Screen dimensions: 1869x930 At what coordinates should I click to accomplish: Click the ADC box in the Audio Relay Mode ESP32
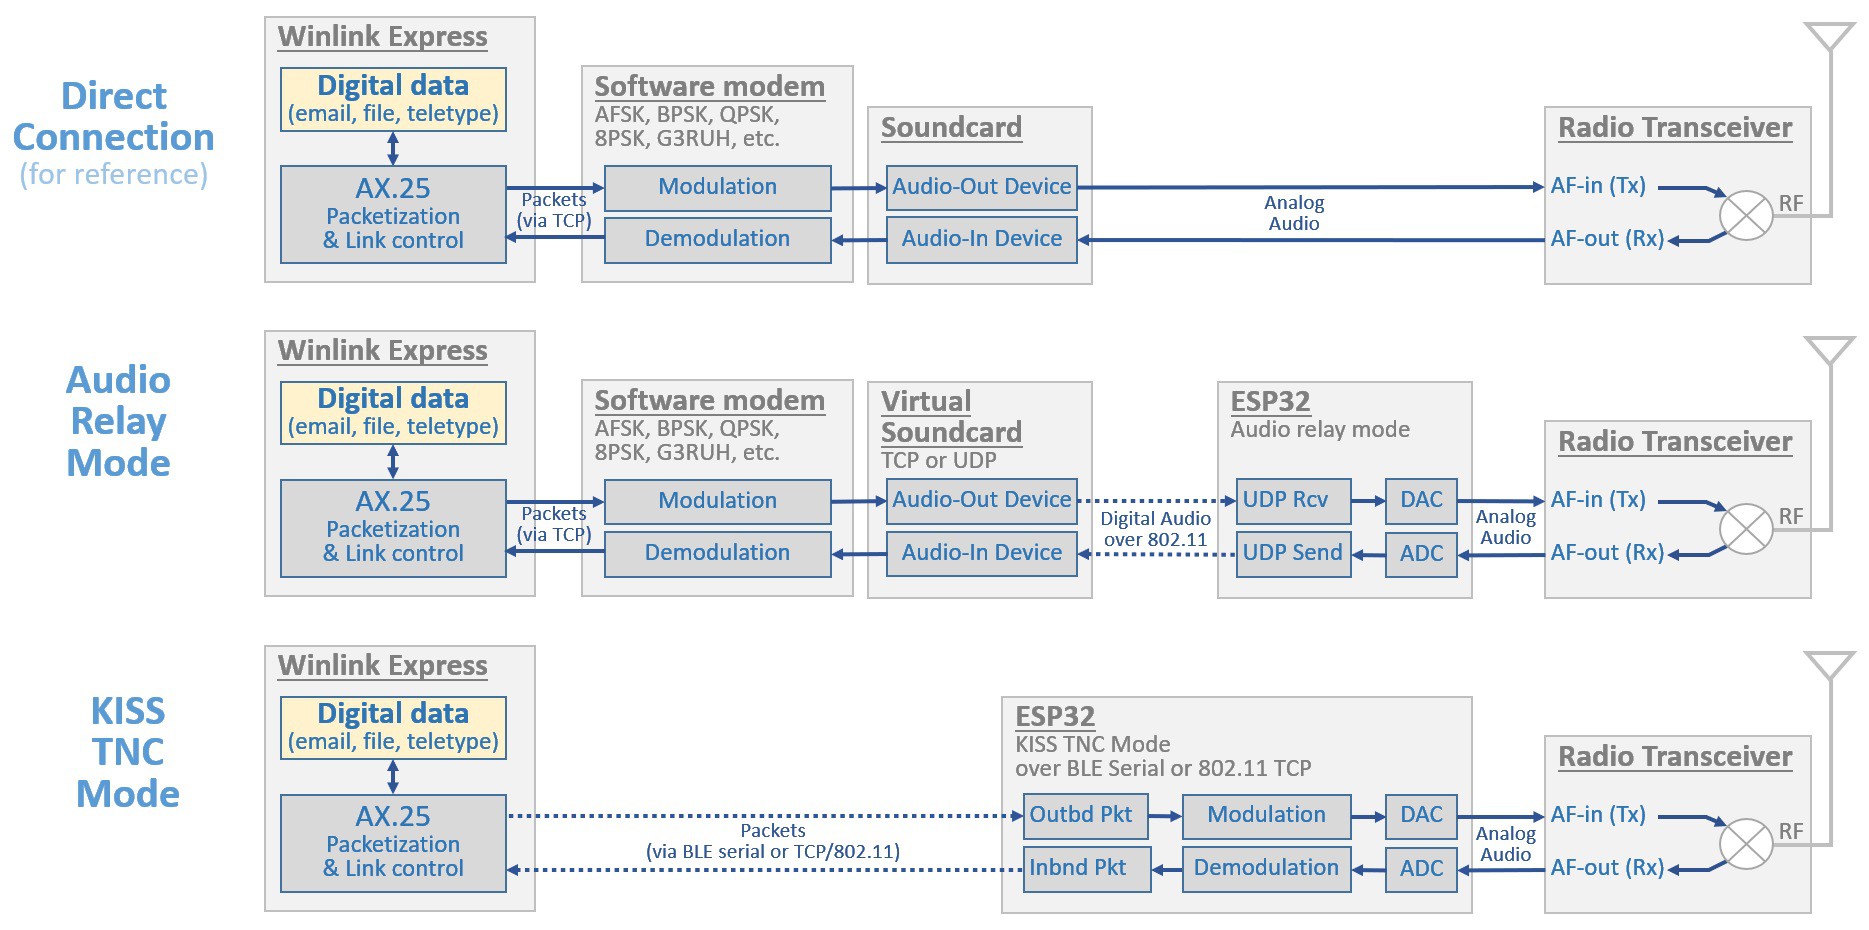point(1422,554)
